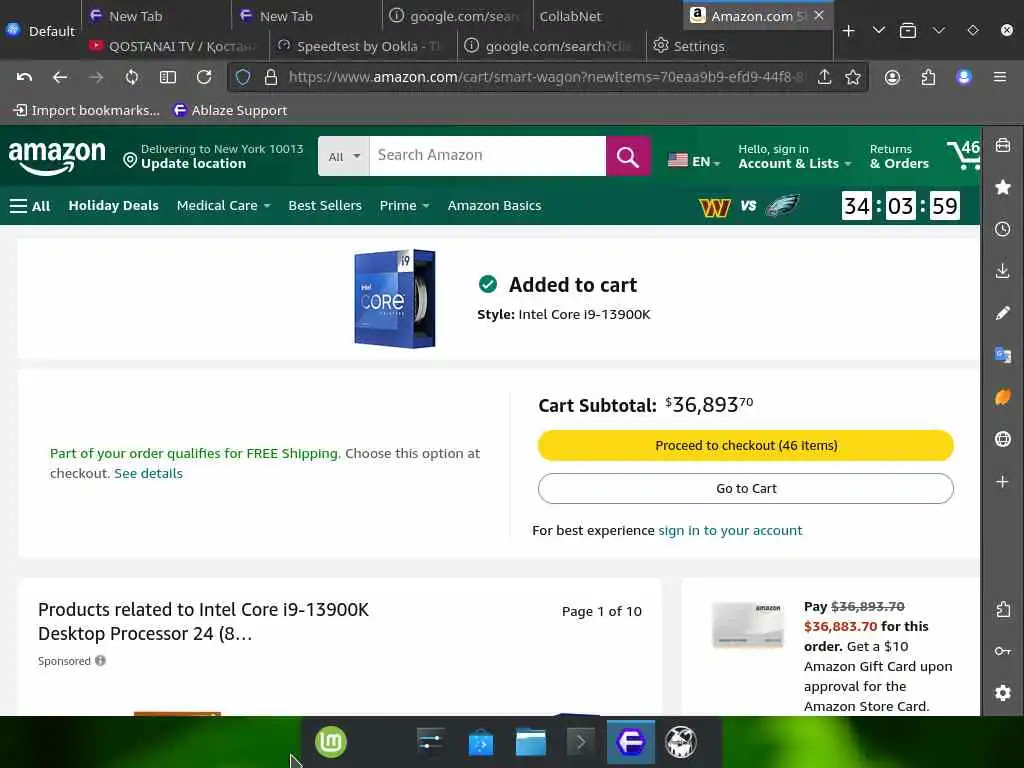
Task: Click the undo closed tab icon
Action: tap(24, 77)
